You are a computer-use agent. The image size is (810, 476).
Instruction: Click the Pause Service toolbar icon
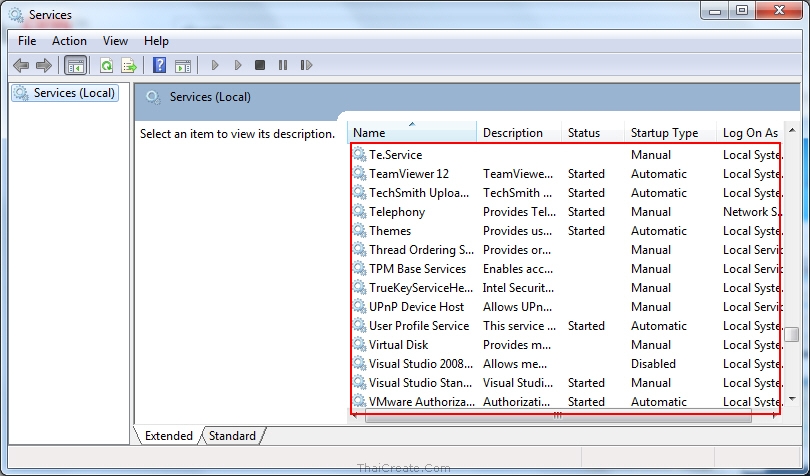click(x=283, y=66)
